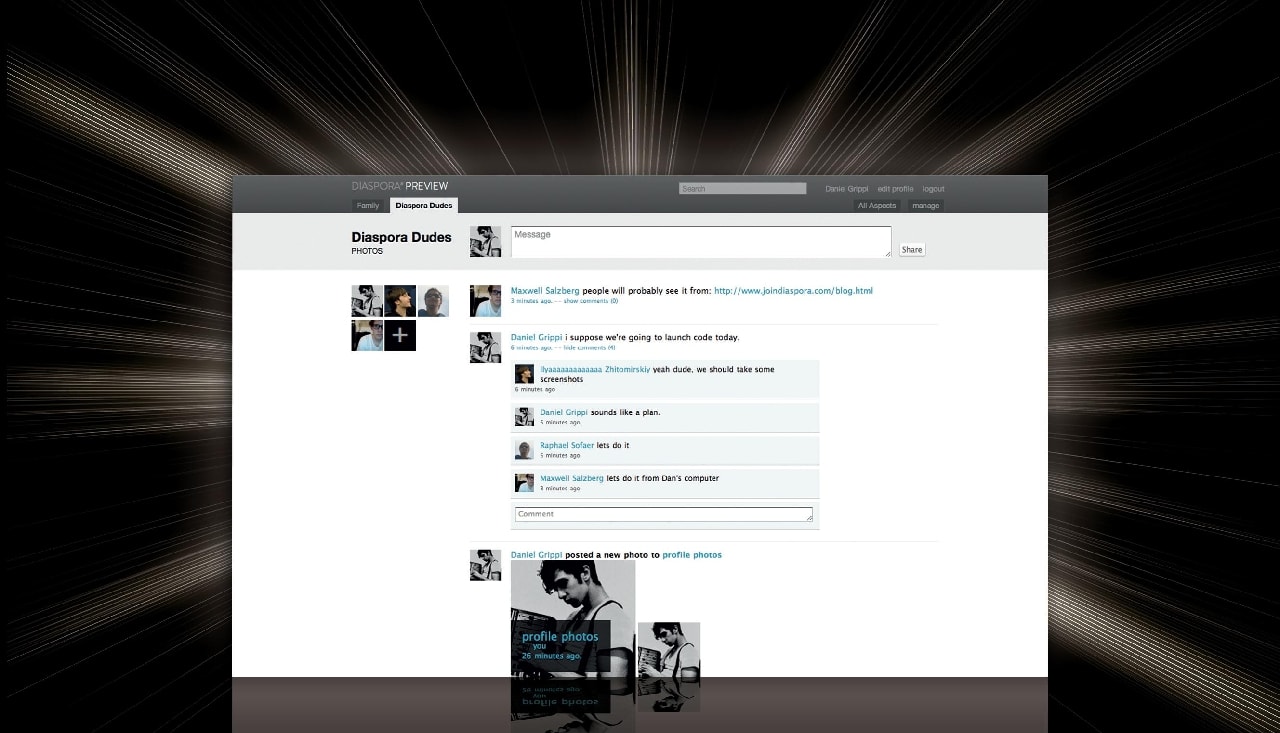Collapse comments with 'hide comments (4)'
Screen dimensions: 1280x733
tap(589, 348)
